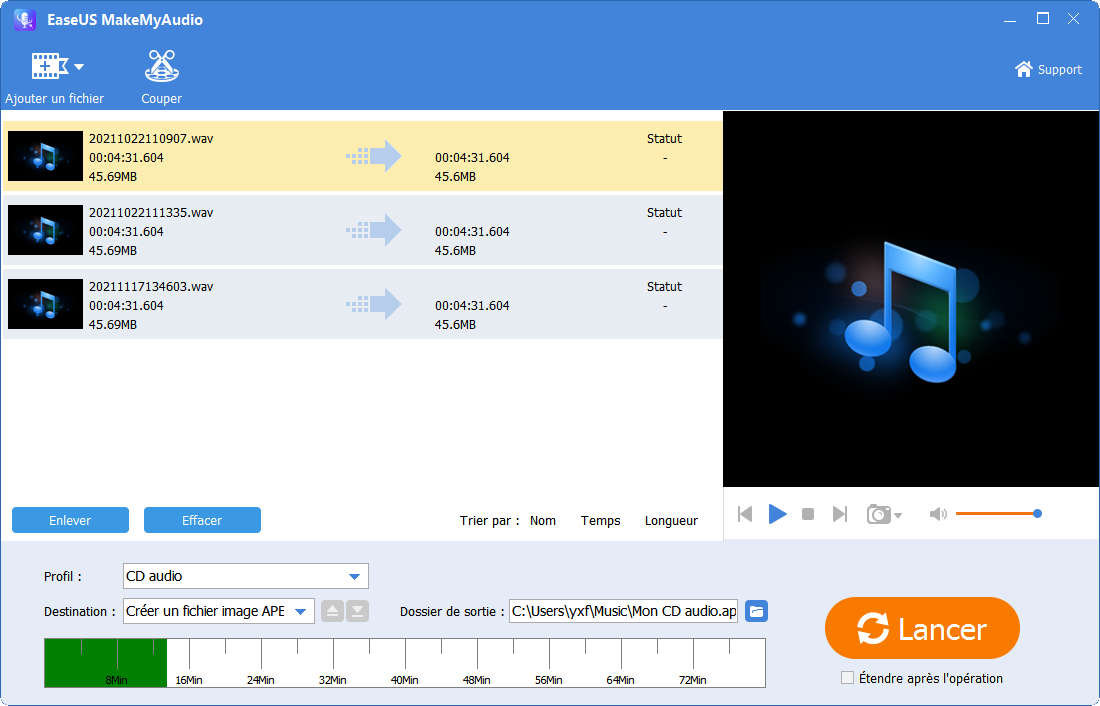Click the 72Min mark on capacity bar
The height and width of the screenshot is (706, 1100).
point(692,680)
